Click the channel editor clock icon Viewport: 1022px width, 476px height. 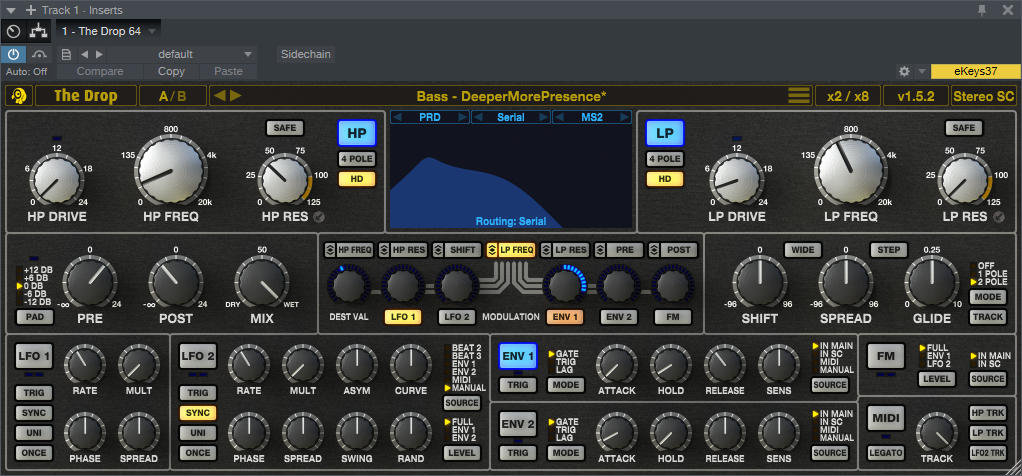(14, 31)
